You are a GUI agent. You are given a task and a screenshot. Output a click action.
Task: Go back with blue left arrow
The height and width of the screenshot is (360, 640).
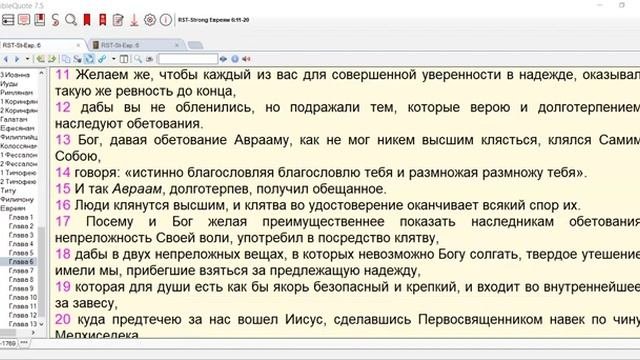coord(6,59)
